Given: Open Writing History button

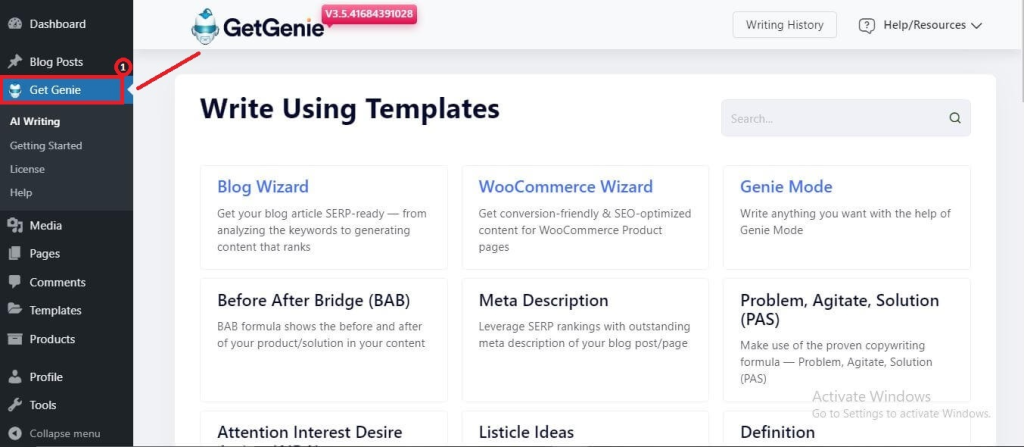Looking at the screenshot, I should (x=784, y=25).
